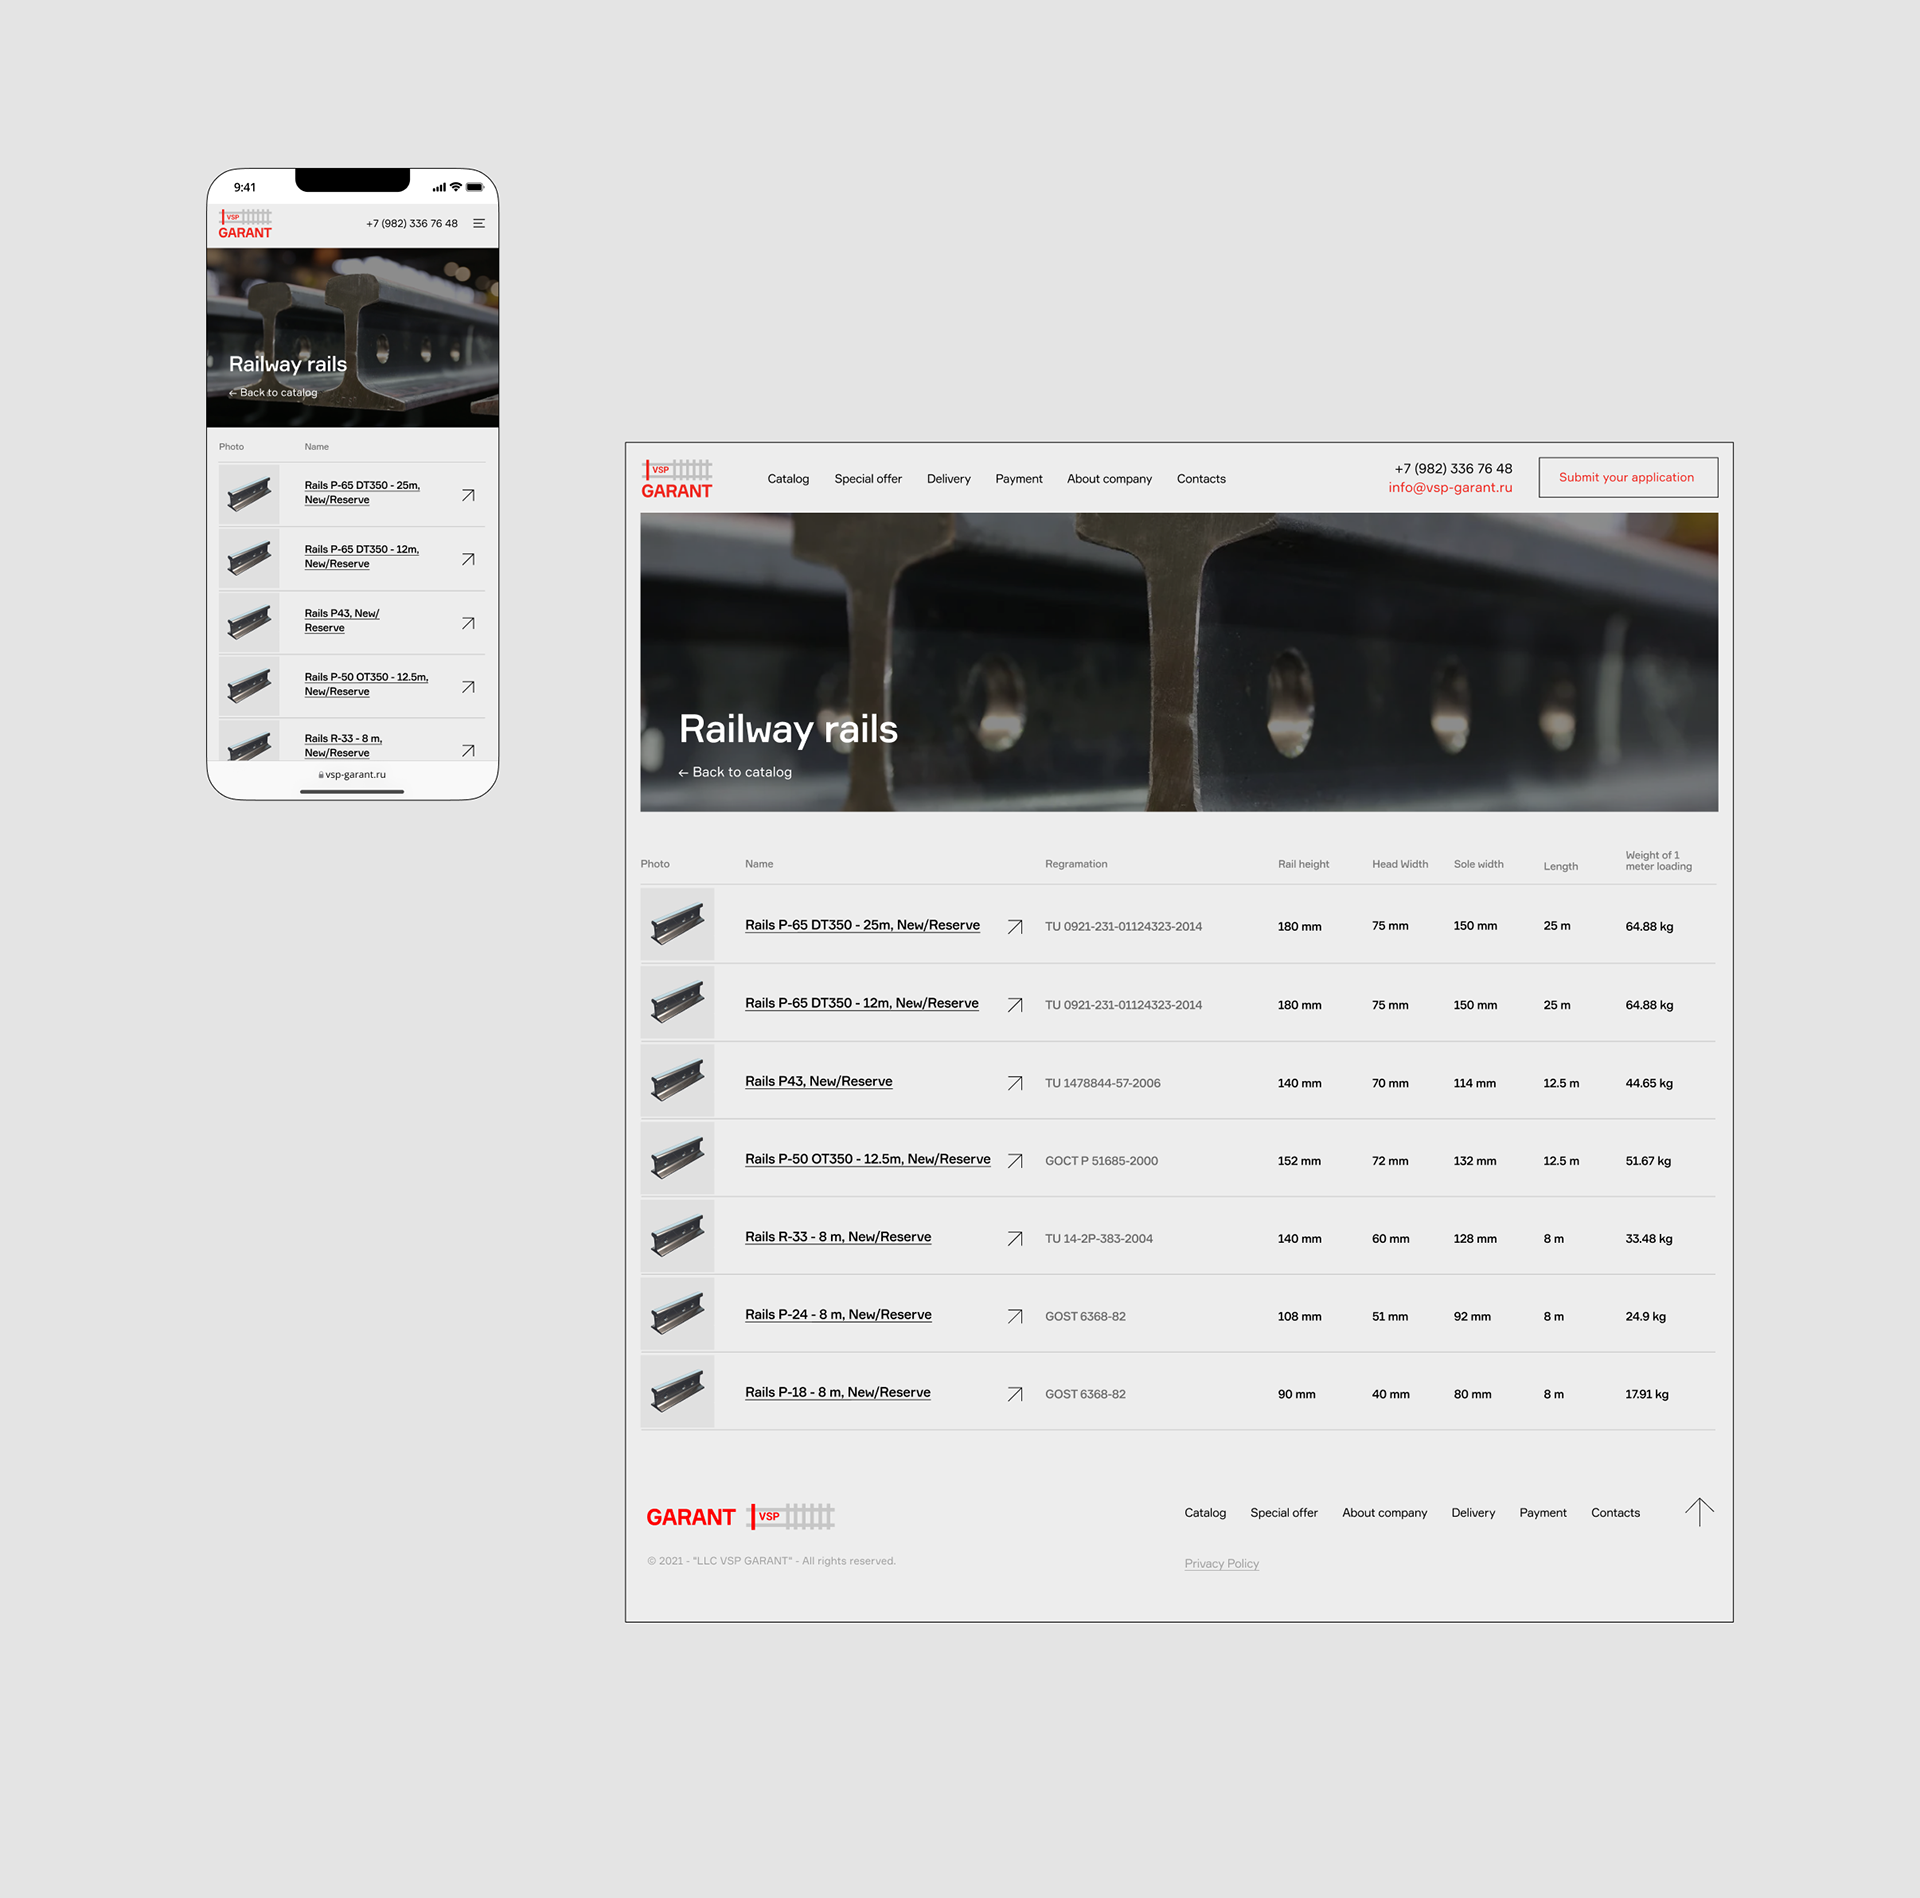1920x1898 pixels.
Task: Click the thumbnail photo of Rails P-65 DT350 - 12m
Action: 677,1003
